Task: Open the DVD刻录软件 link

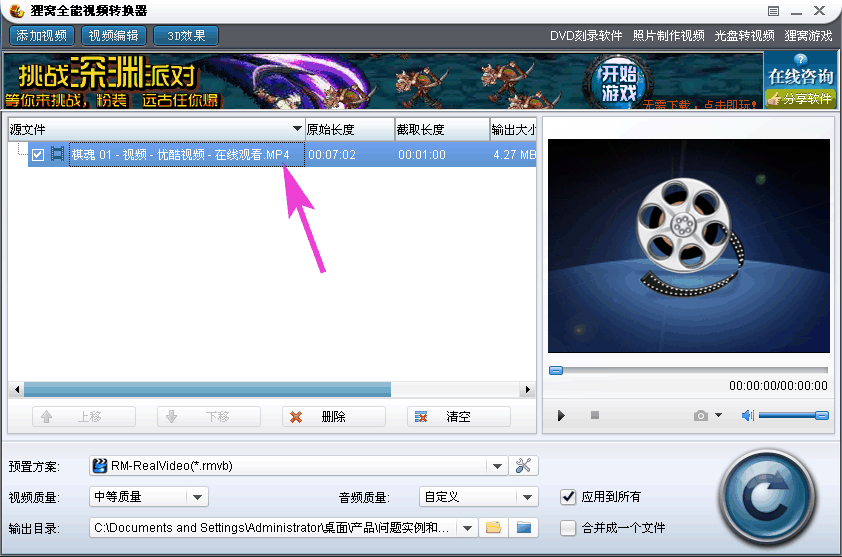Action: (586, 36)
